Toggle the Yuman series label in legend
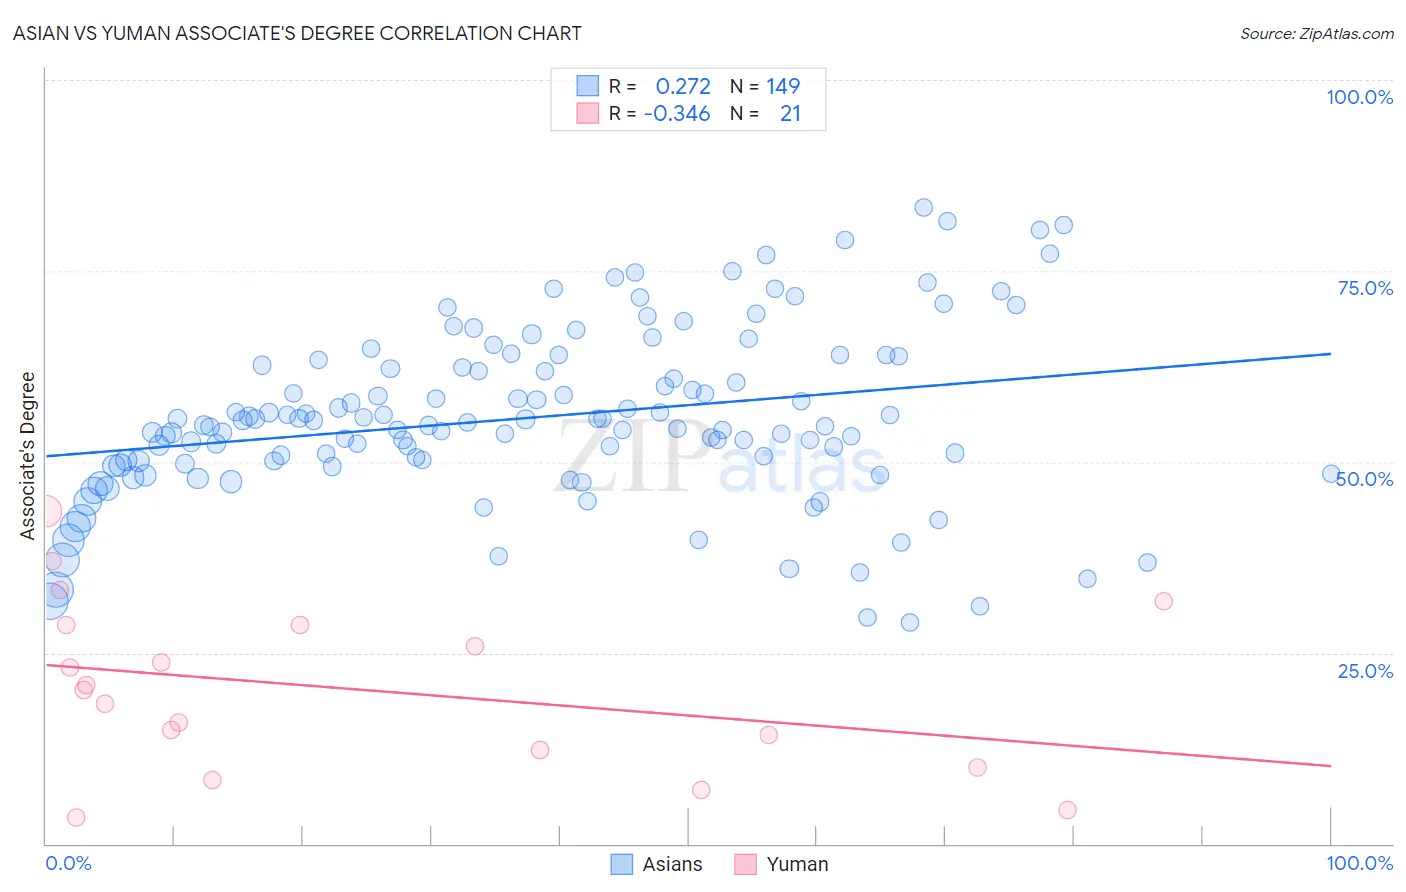Screen dimensions: 1406x892 (797, 864)
